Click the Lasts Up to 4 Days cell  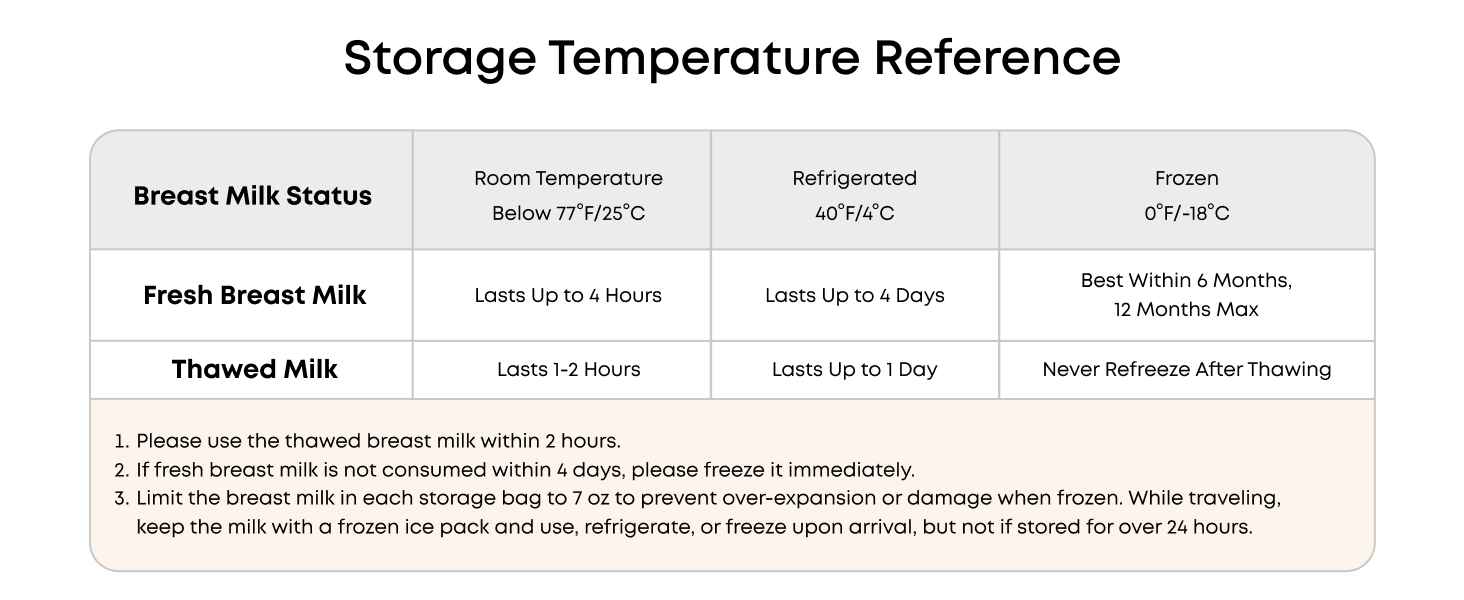pos(855,295)
